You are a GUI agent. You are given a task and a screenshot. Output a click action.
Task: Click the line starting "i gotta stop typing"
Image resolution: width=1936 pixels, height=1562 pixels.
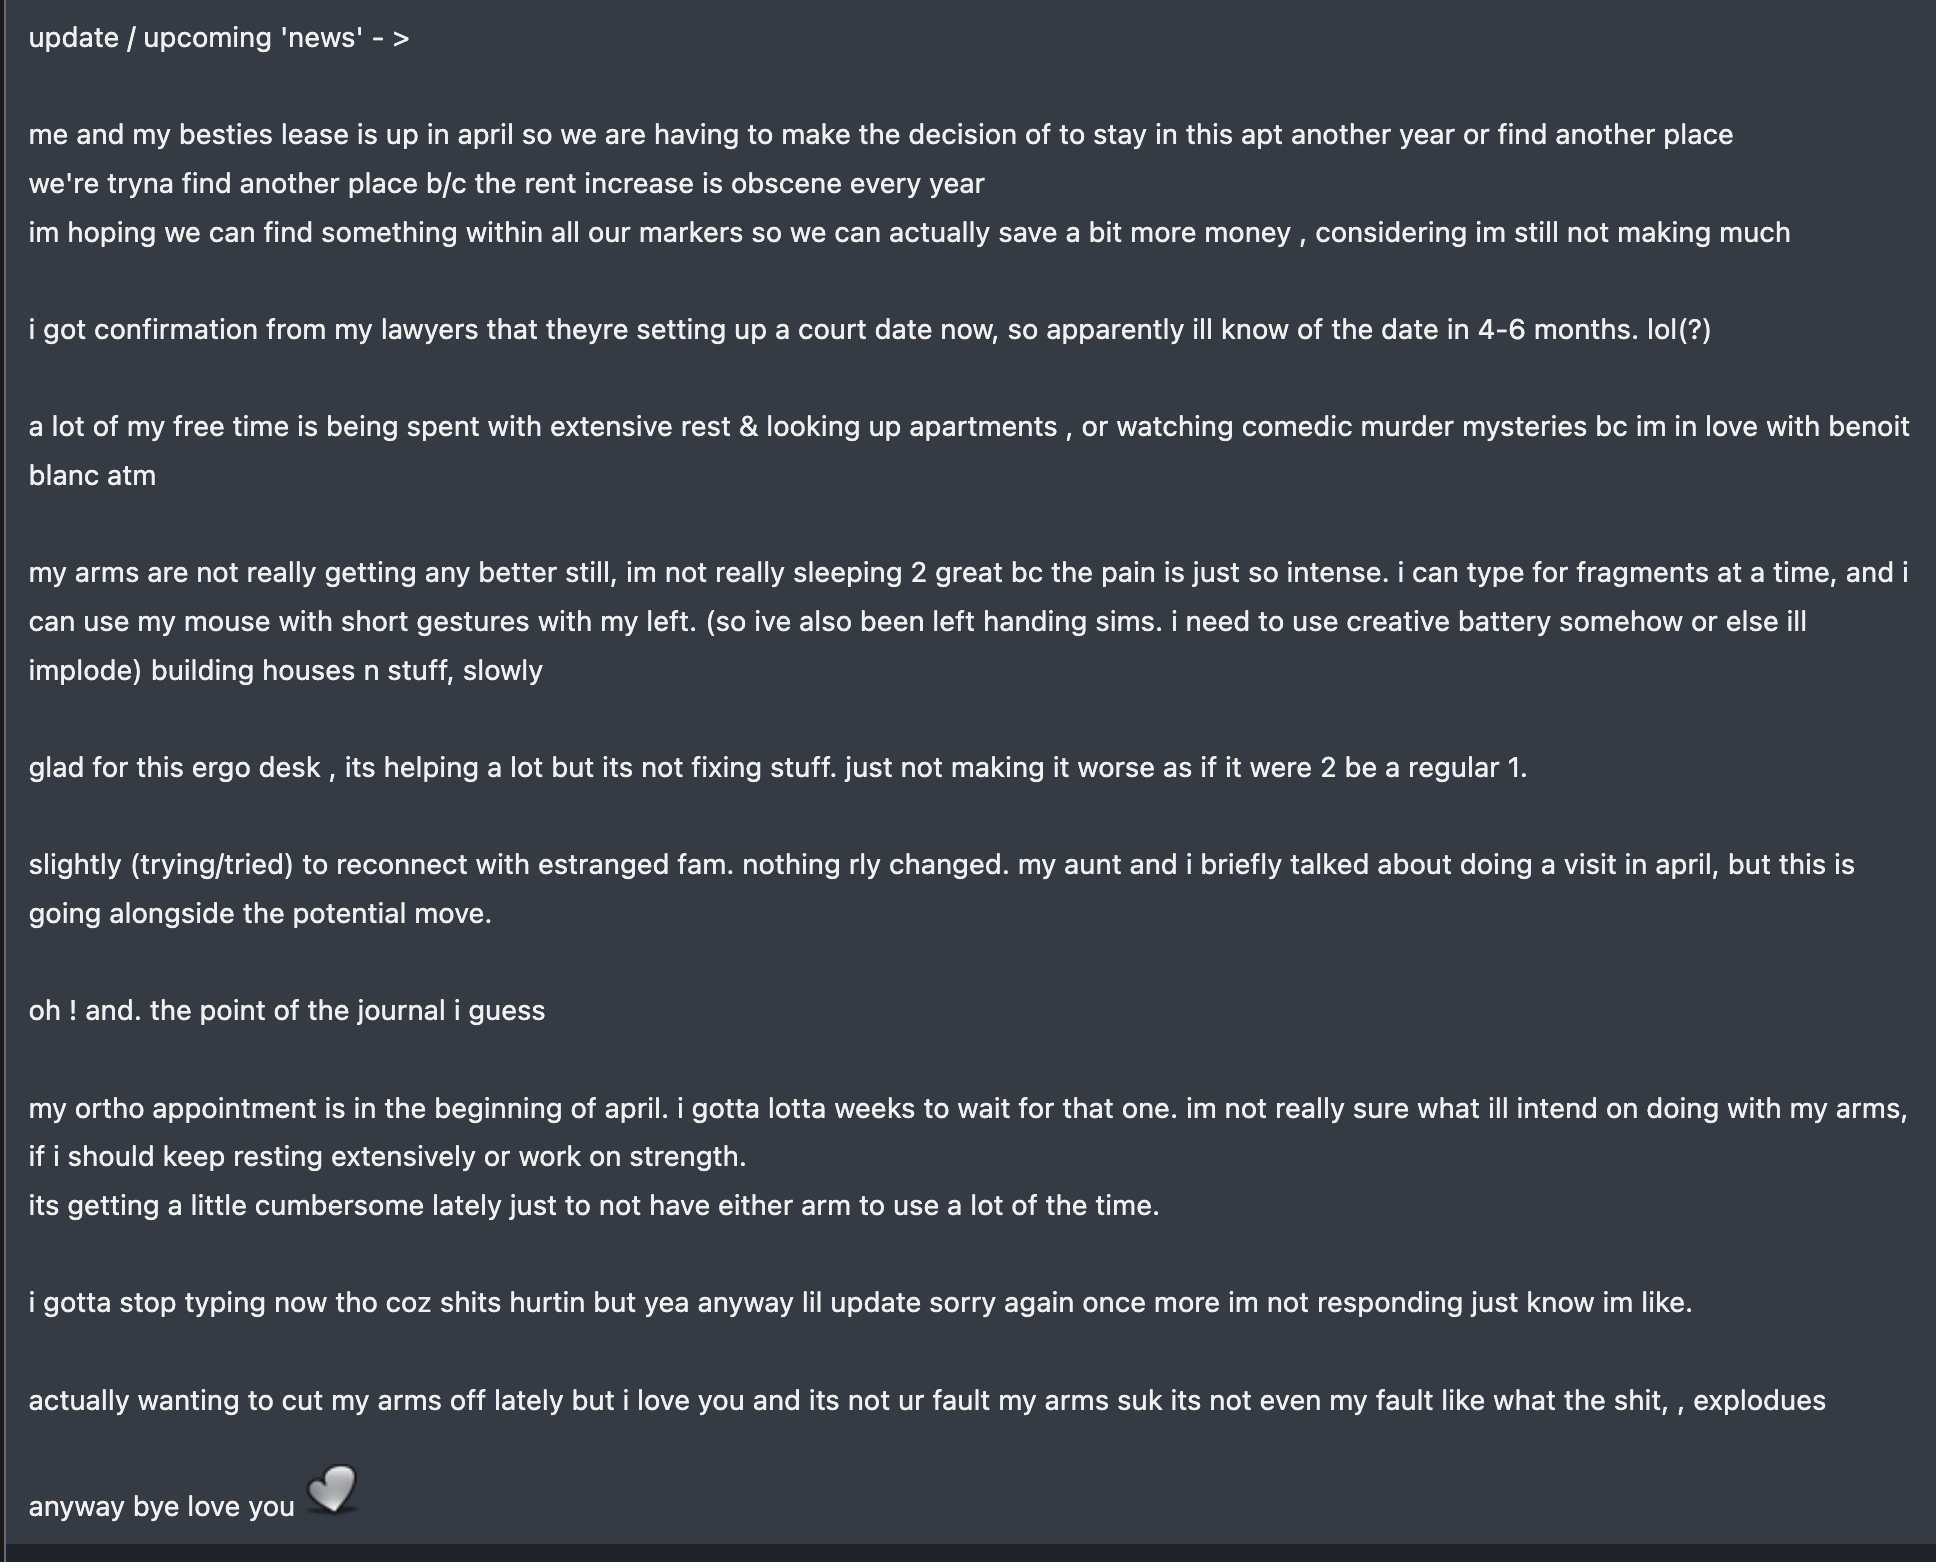tap(860, 1303)
